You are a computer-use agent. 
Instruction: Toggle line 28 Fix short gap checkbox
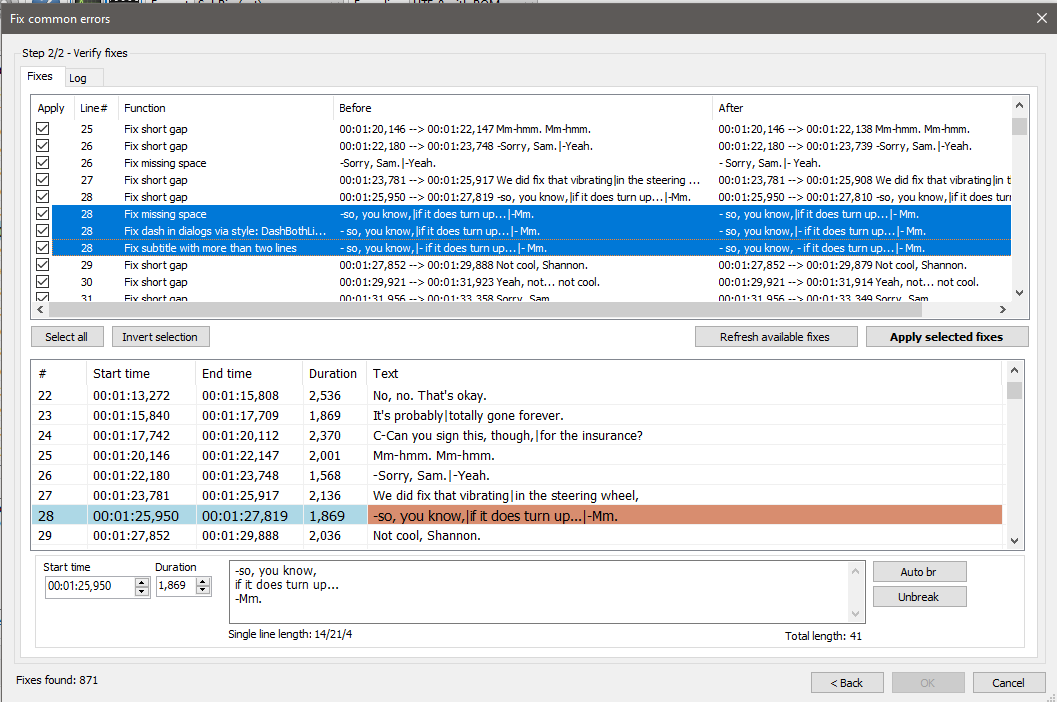tap(42, 197)
